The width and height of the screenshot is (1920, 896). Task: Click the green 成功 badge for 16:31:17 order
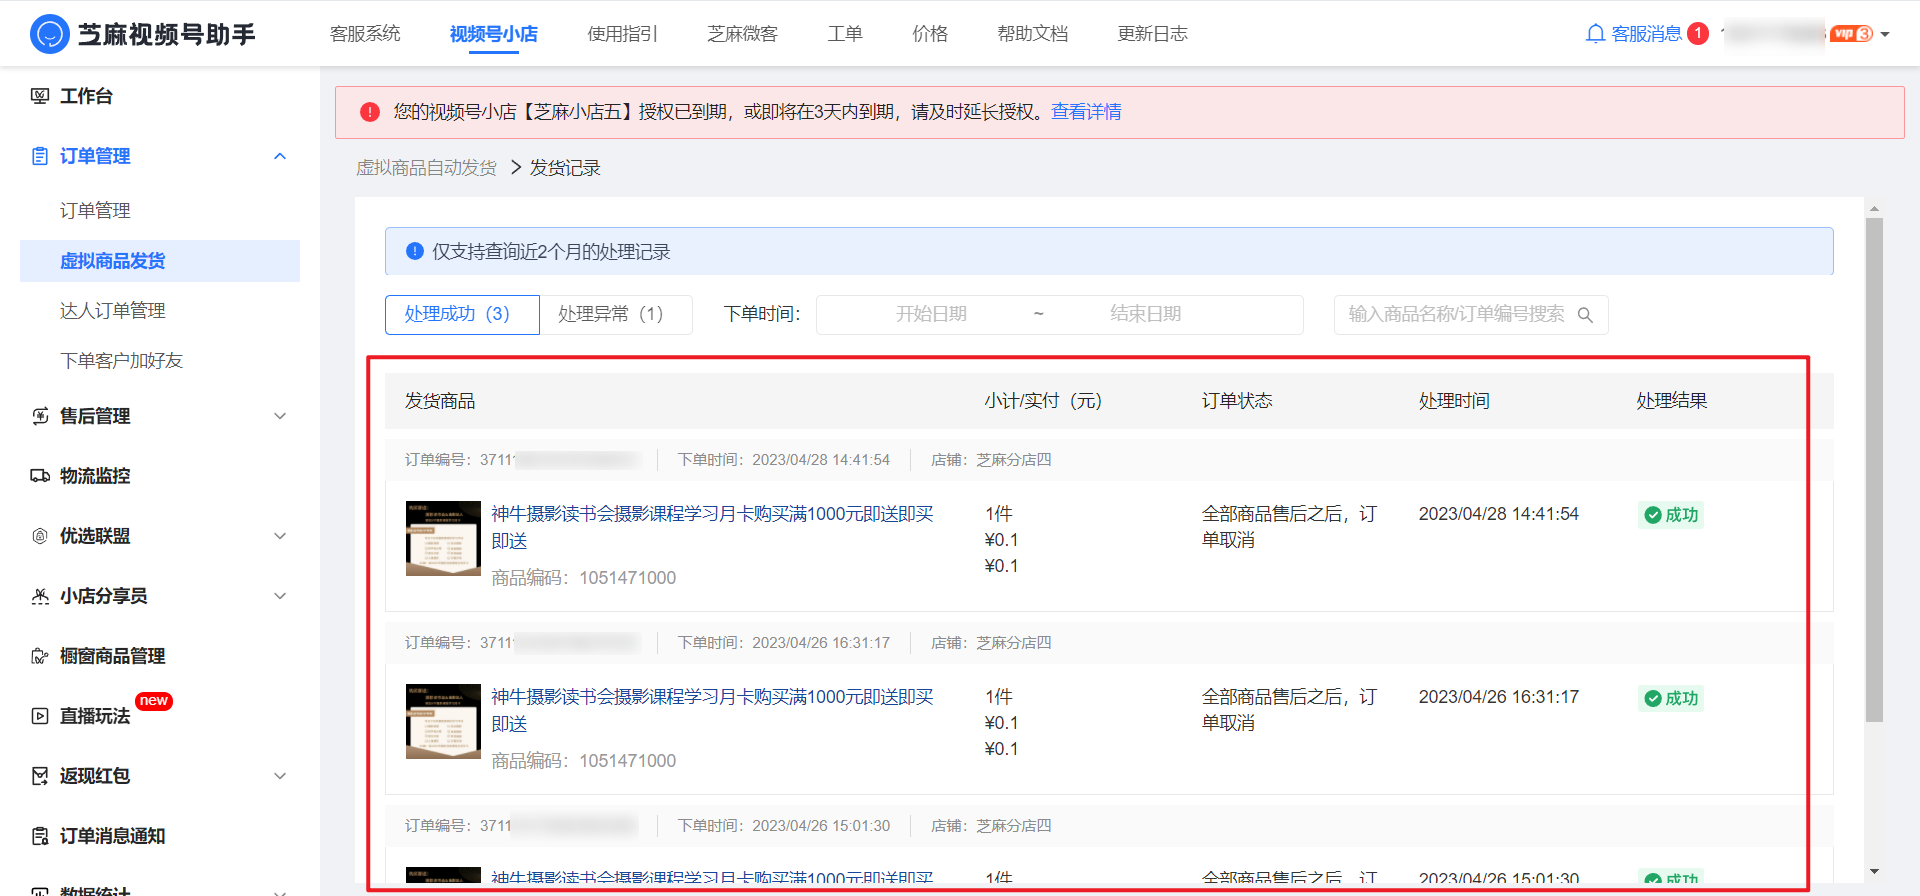[1671, 698]
